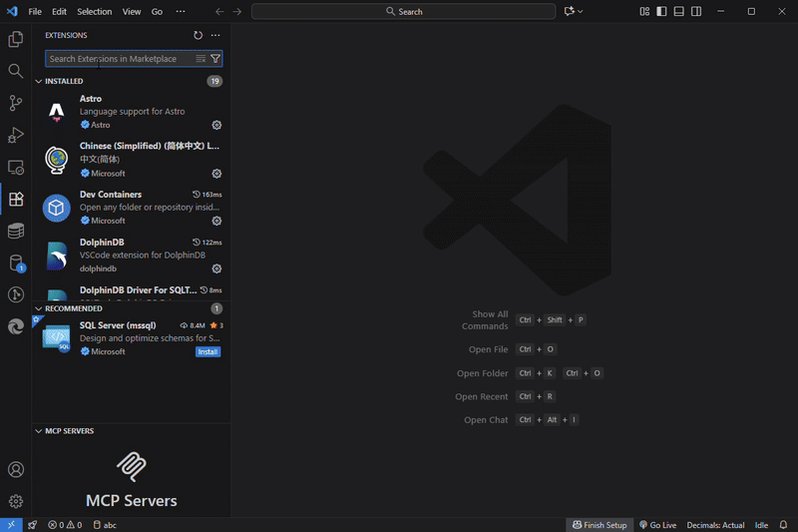Click the title bar Search command center
The image size is (798, 532).
pos(404,11)
